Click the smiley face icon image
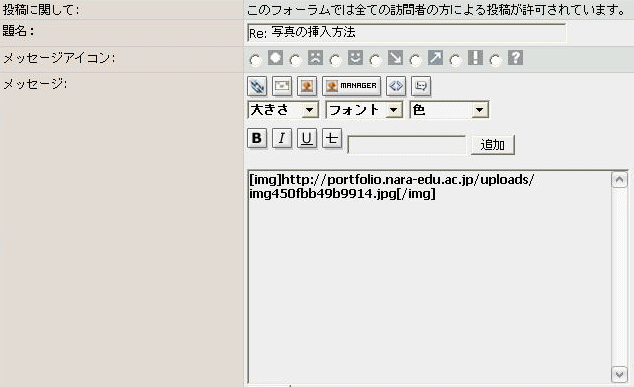 click(x=355, y=58)
